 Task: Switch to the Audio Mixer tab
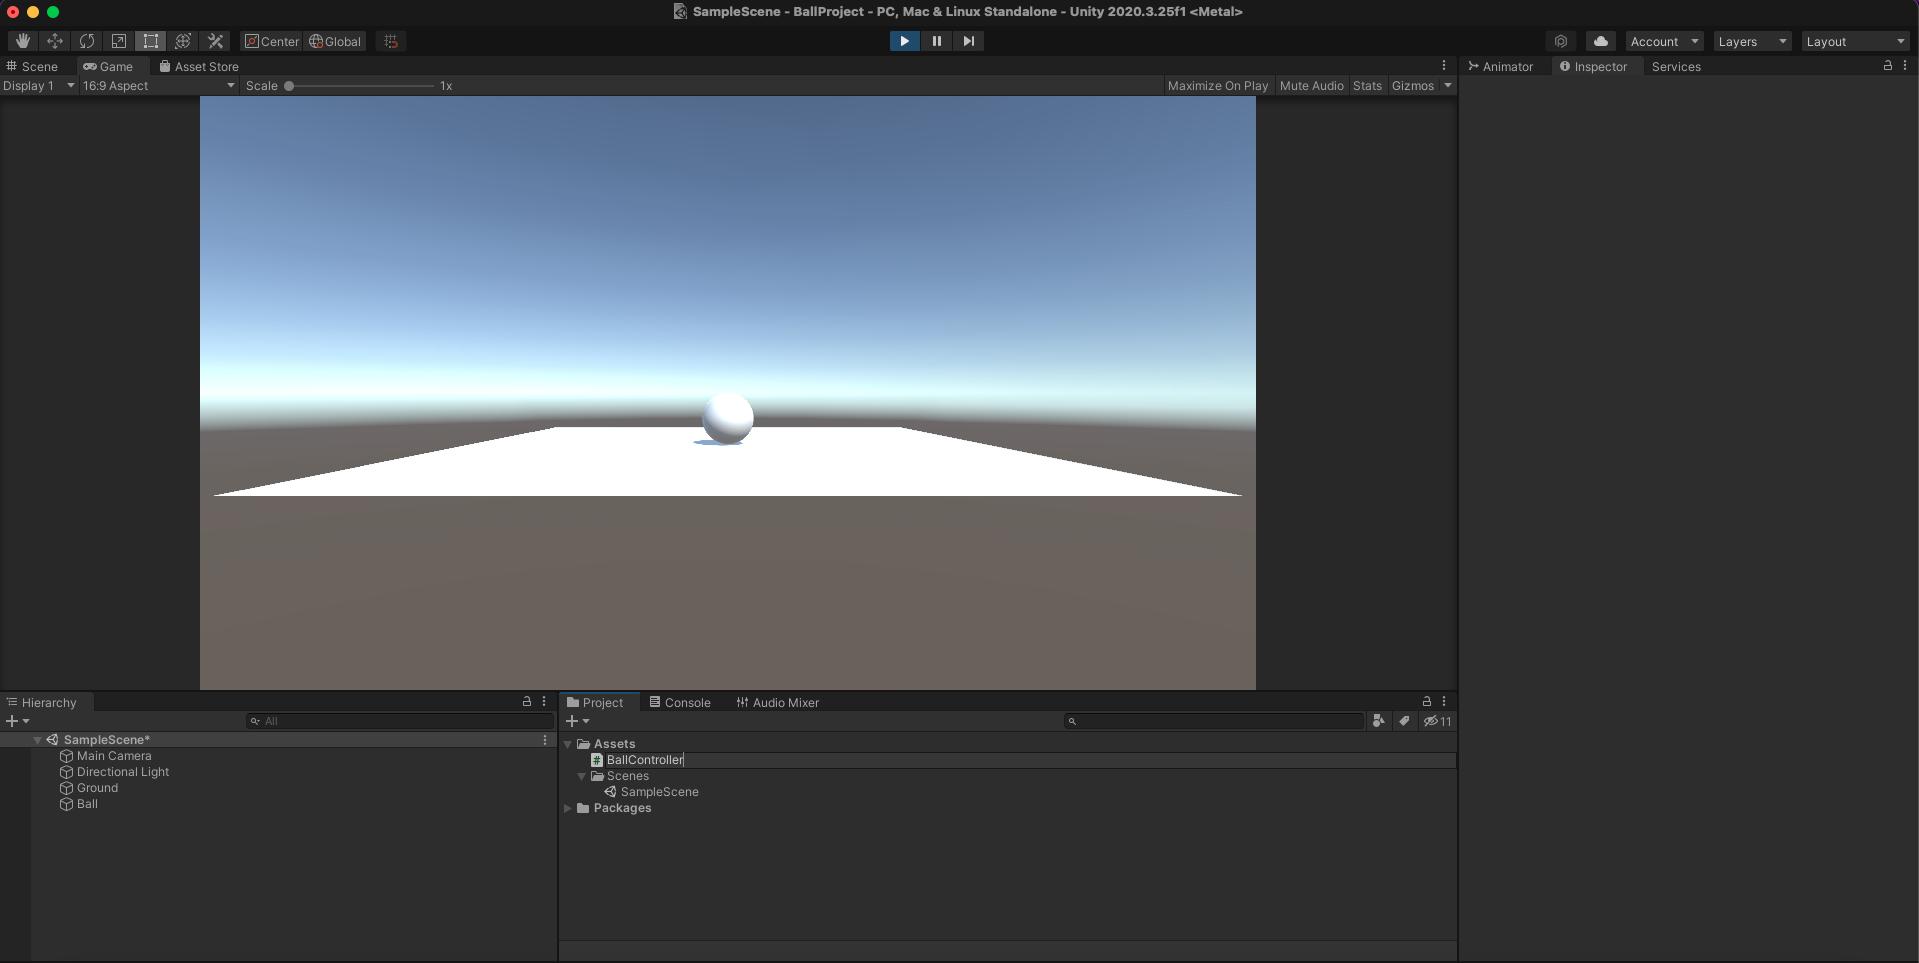pyautogui.click(x=777, y=703)
